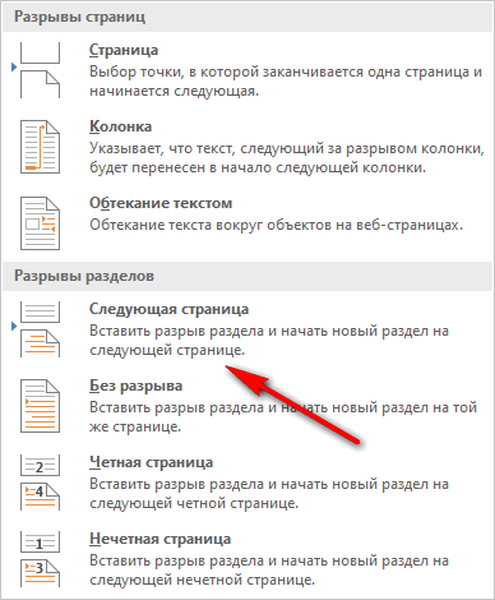495x600 pixels.
Task: Click the Разрывы разделов header
Action: click(x=247, y=276)
